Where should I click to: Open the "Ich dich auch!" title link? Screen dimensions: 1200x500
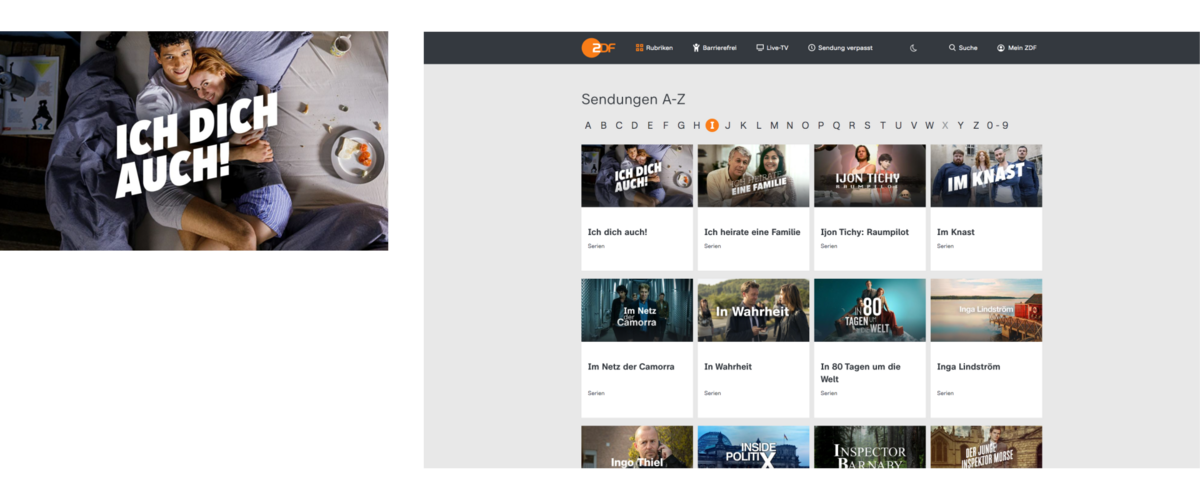[x=617, y=232]
